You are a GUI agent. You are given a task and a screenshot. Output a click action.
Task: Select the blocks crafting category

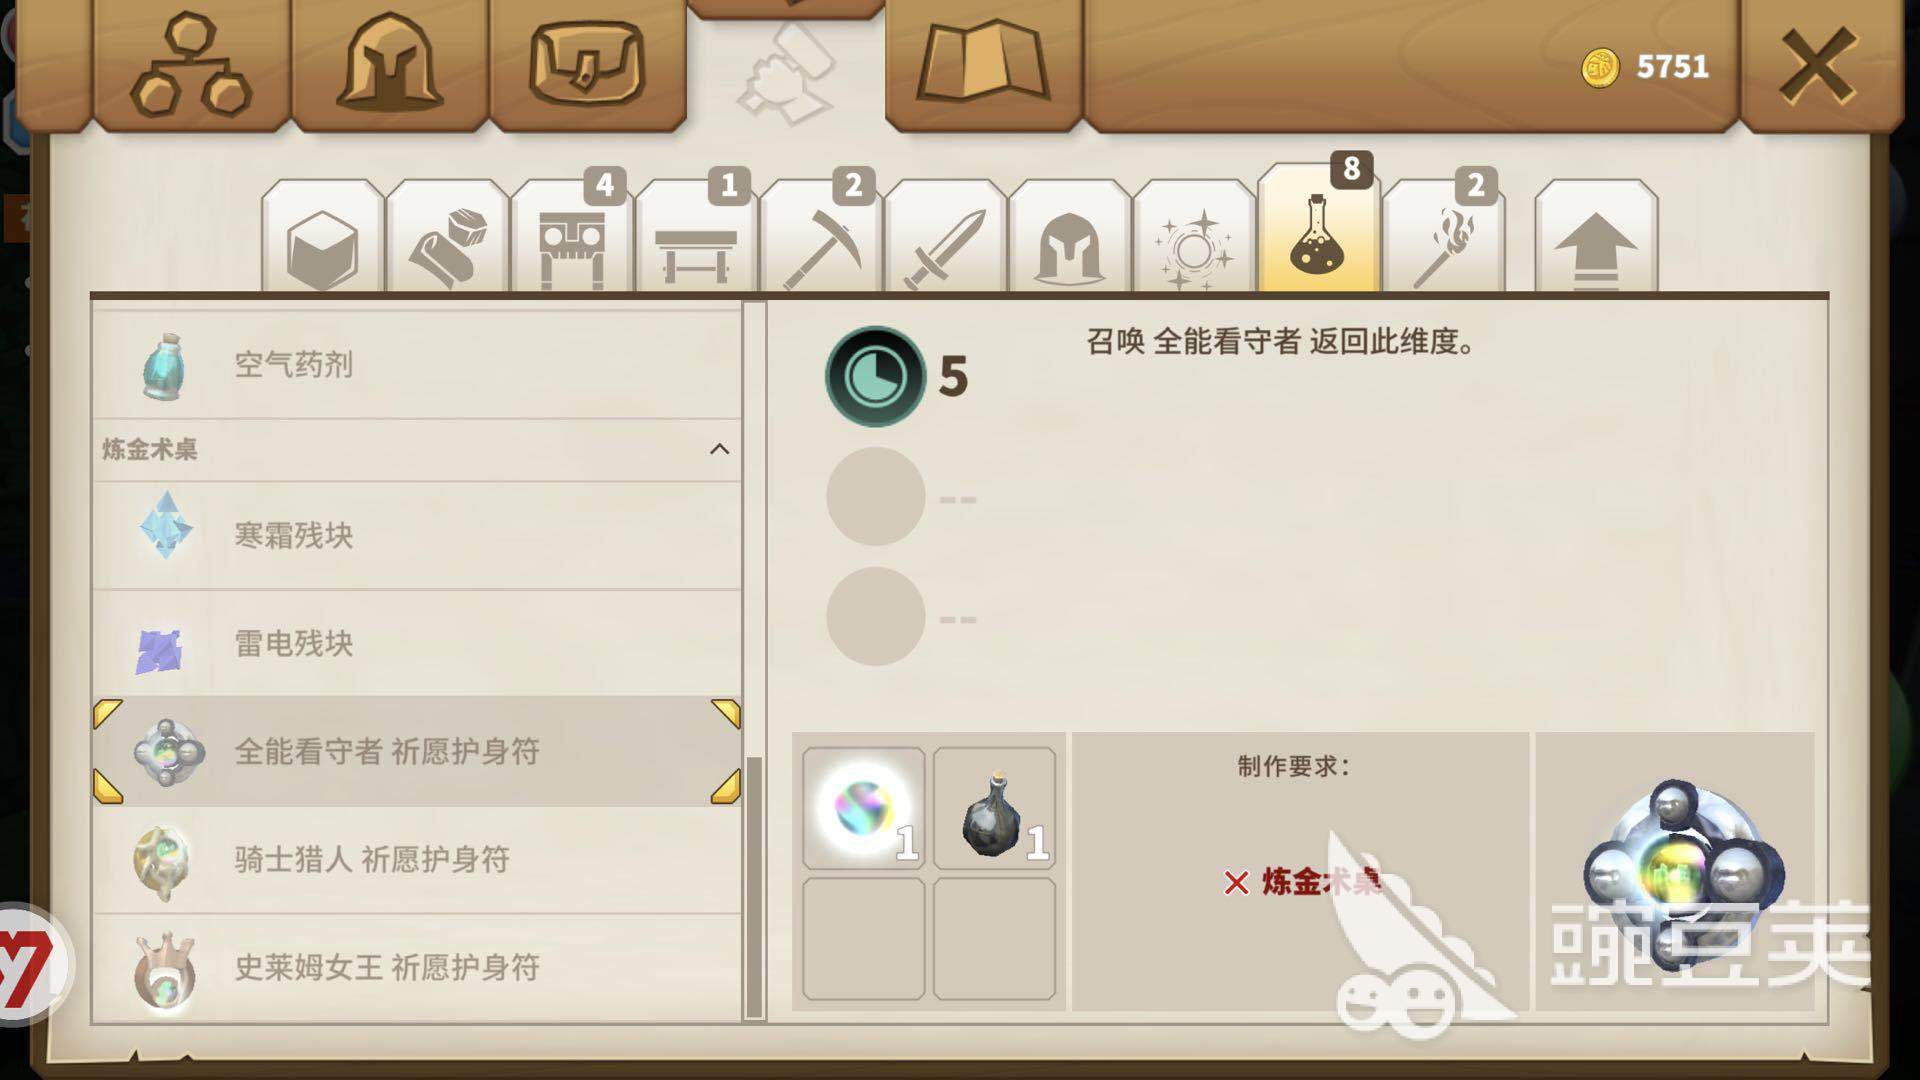(x=322, y=238)
